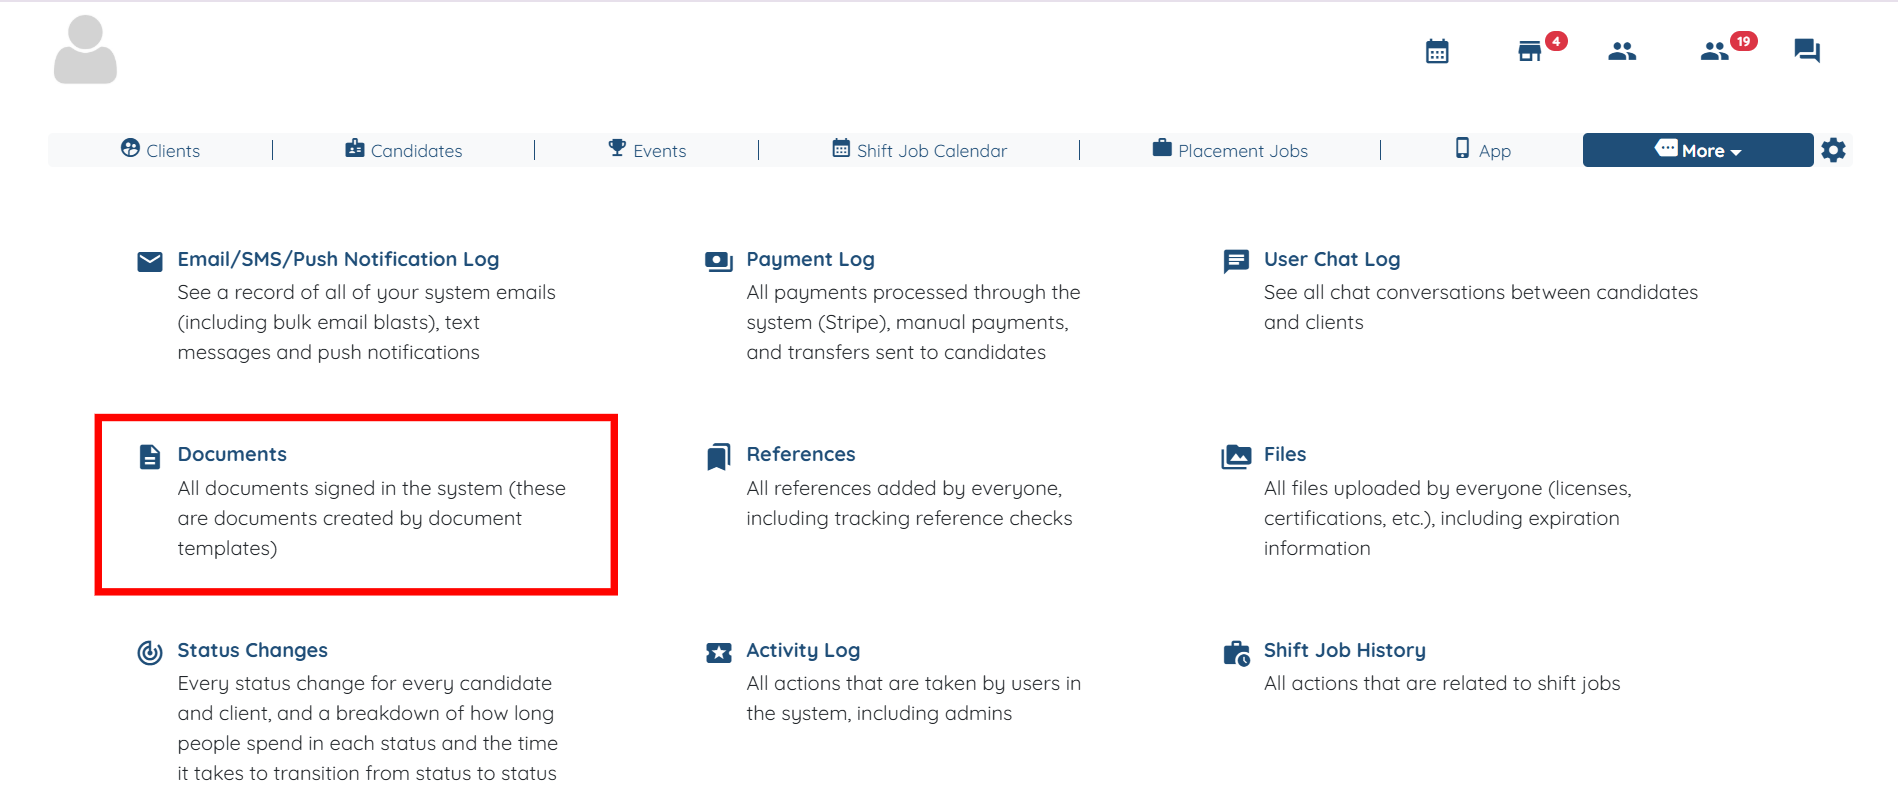Image resolution: width=1898 pixels, height=799 pixels.
Task: Click text "All actions that are taken by users in"
Action: pyautogui.click(x=914, y=683)
